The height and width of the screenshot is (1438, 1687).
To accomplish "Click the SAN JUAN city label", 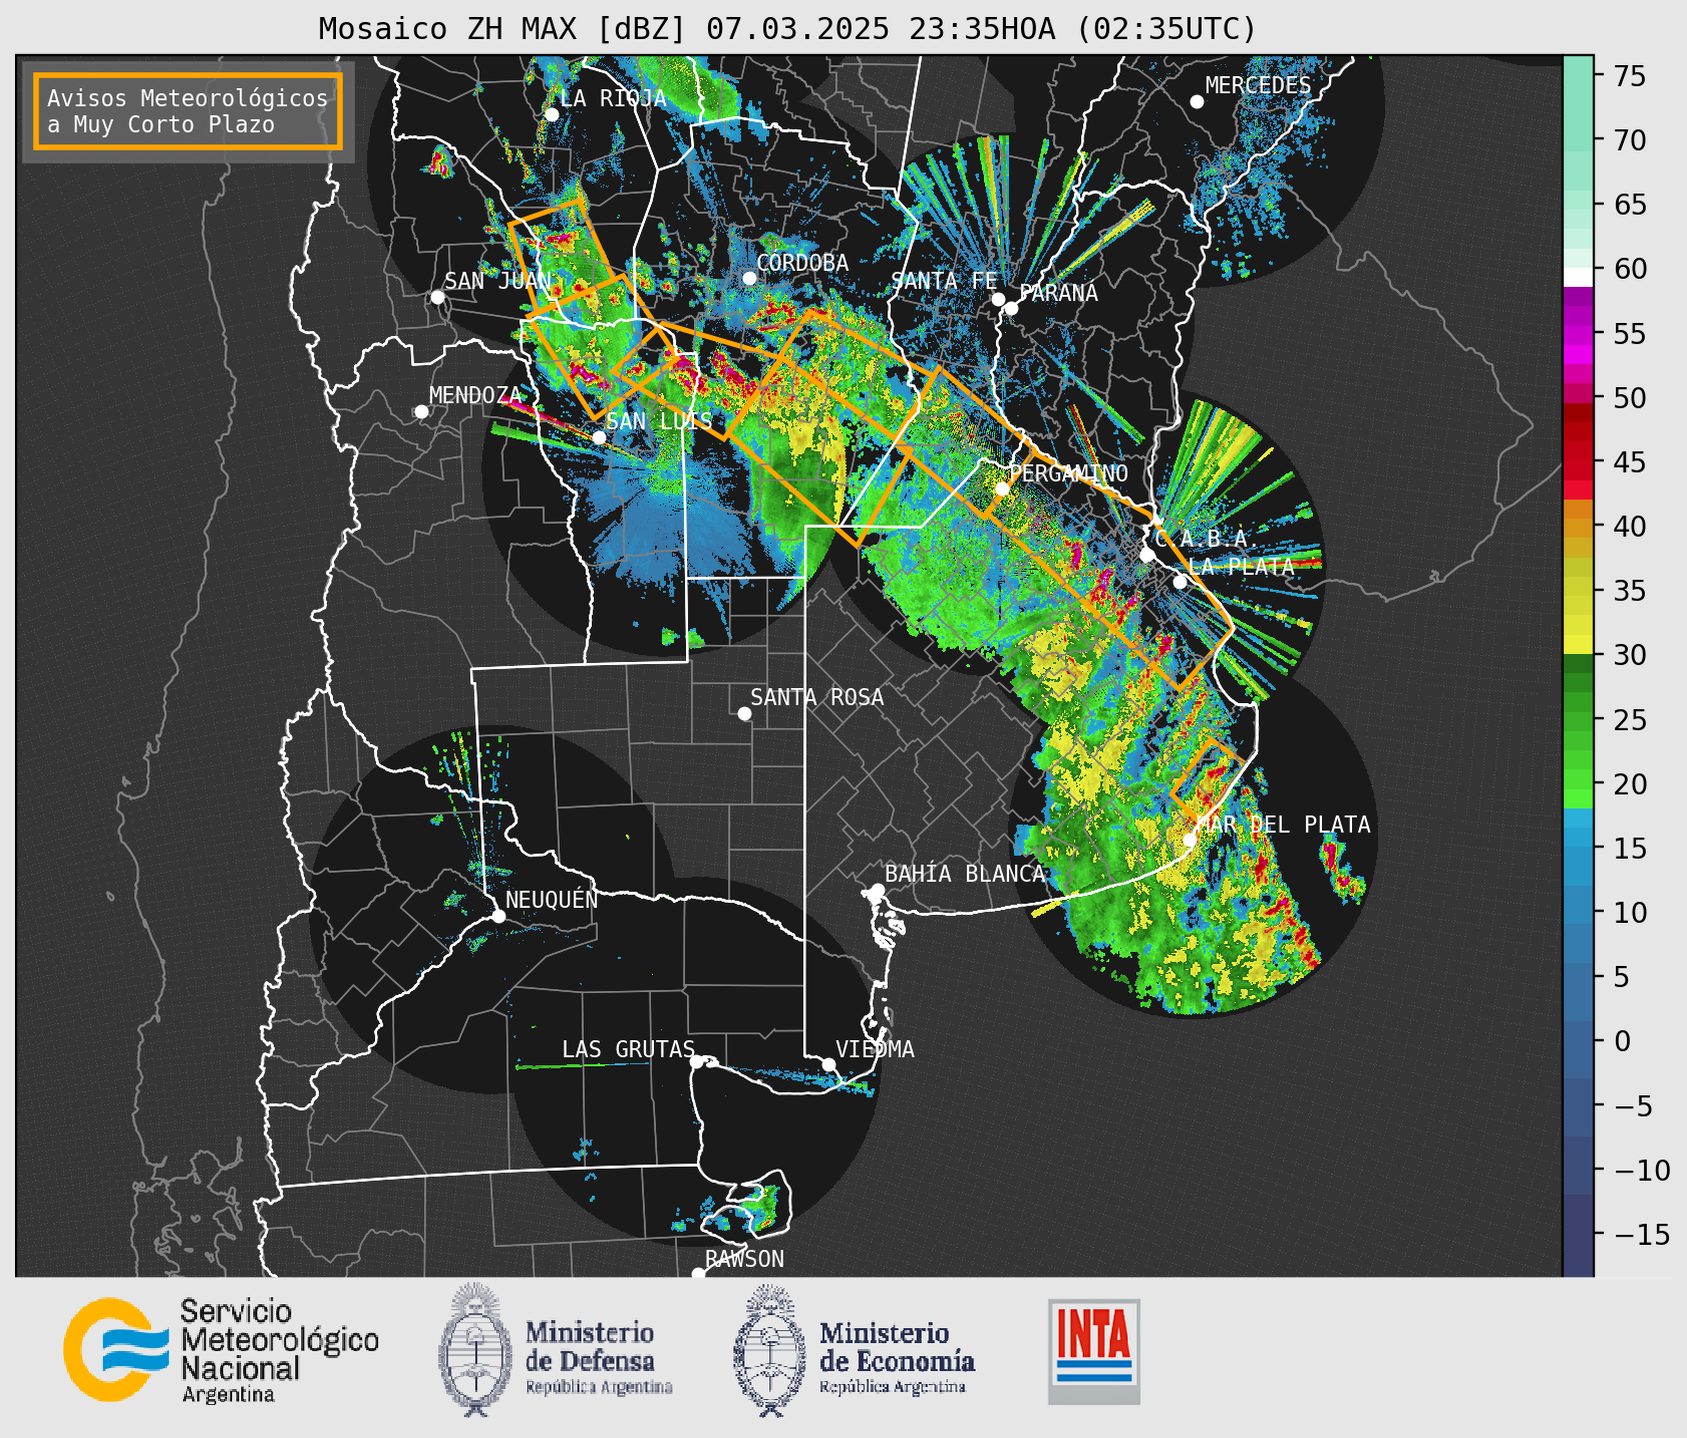I will click(498, 281).
